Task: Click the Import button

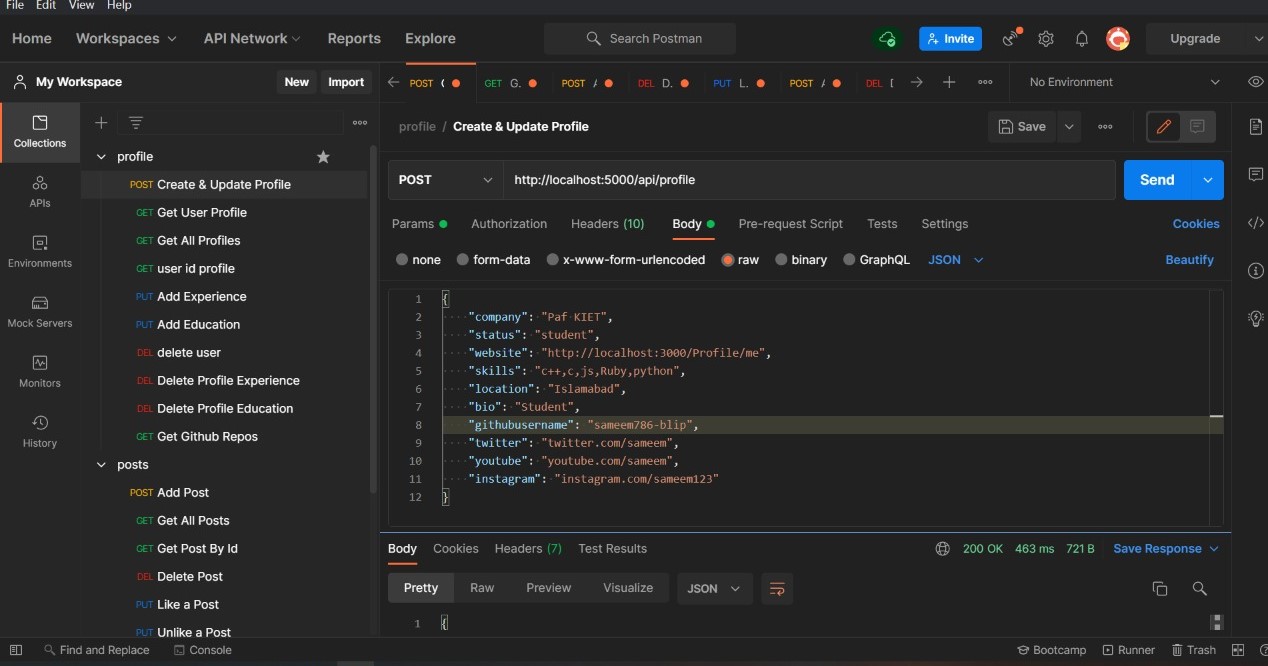Action: 346,82
